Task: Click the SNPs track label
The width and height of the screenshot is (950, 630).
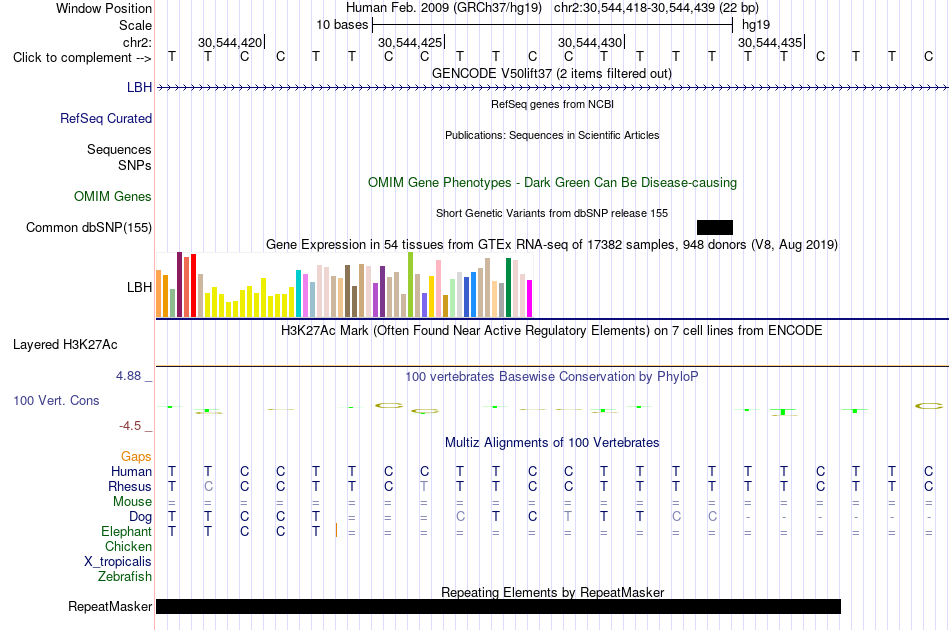Action: 135,165
